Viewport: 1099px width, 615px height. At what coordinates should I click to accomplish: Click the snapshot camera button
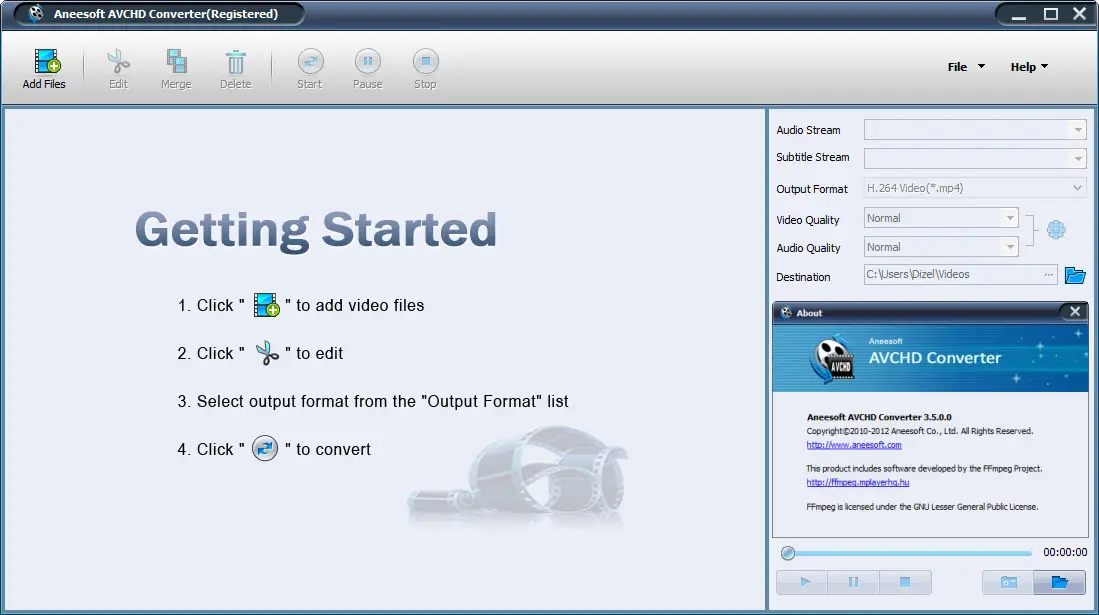(1008, 582)
